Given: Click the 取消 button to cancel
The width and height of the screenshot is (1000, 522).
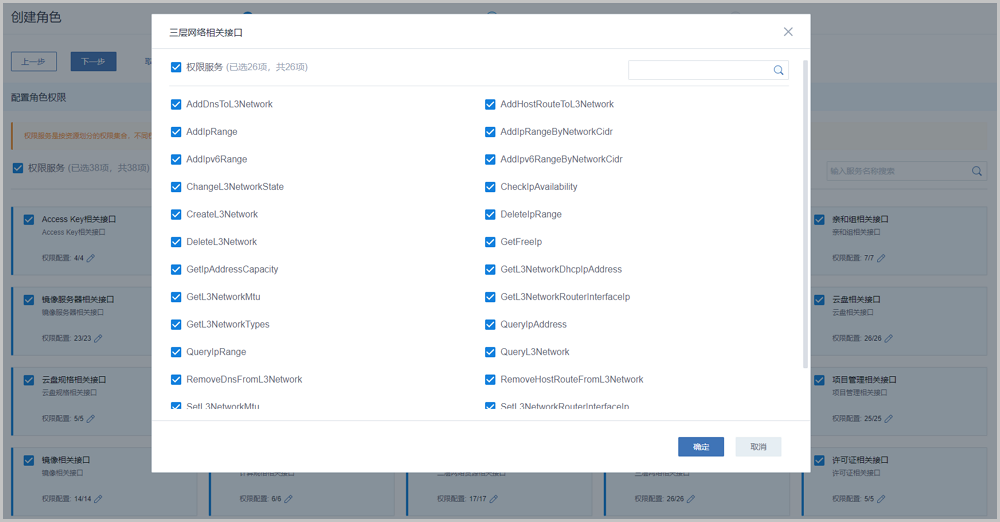Looking at the screenshot, I should pyautogui.click(x=758, y=447).
